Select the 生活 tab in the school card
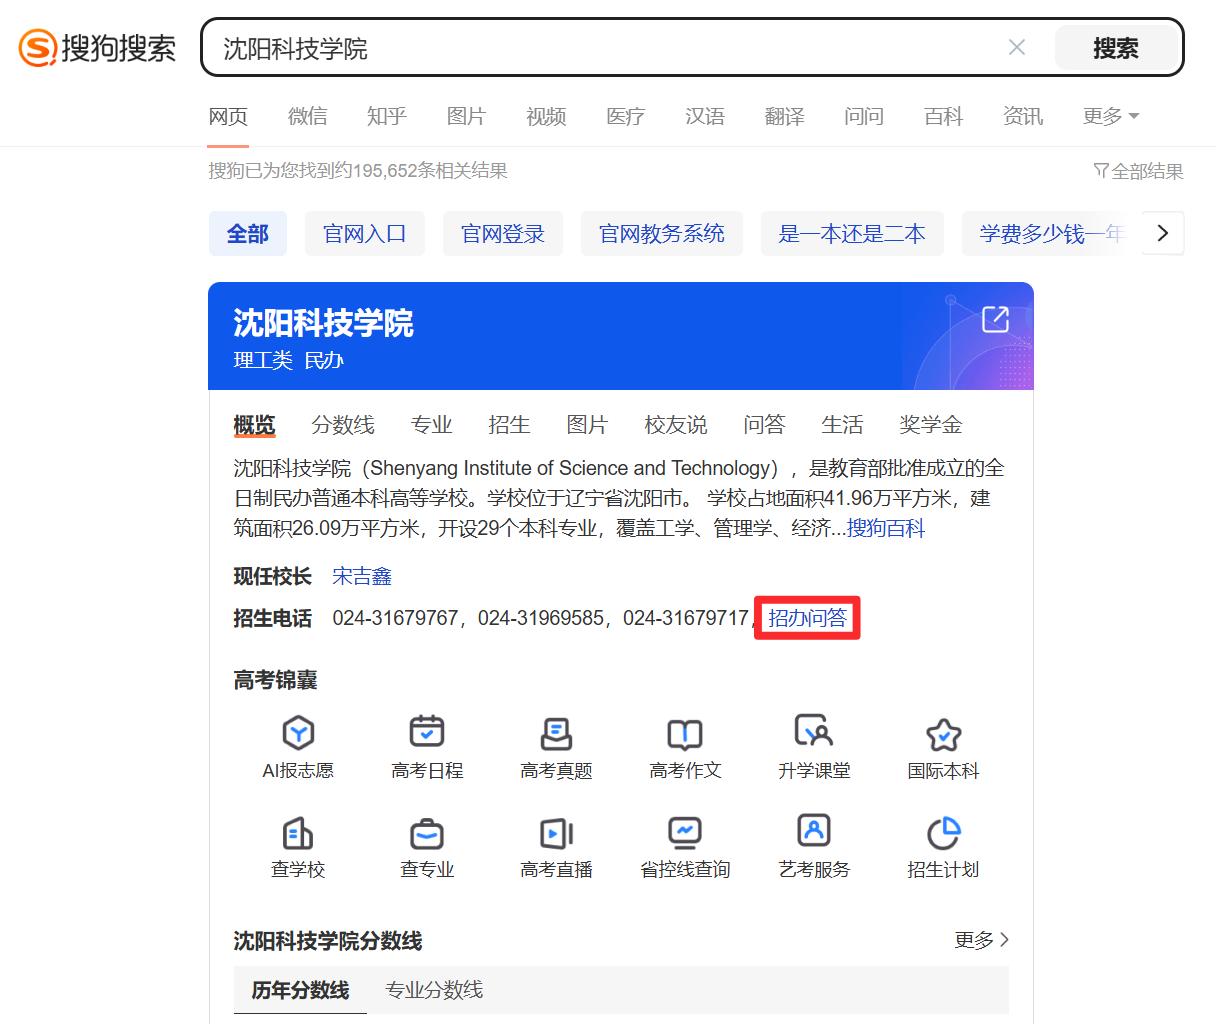This screenshot has width=1216, height=1024. pos(842,425)
